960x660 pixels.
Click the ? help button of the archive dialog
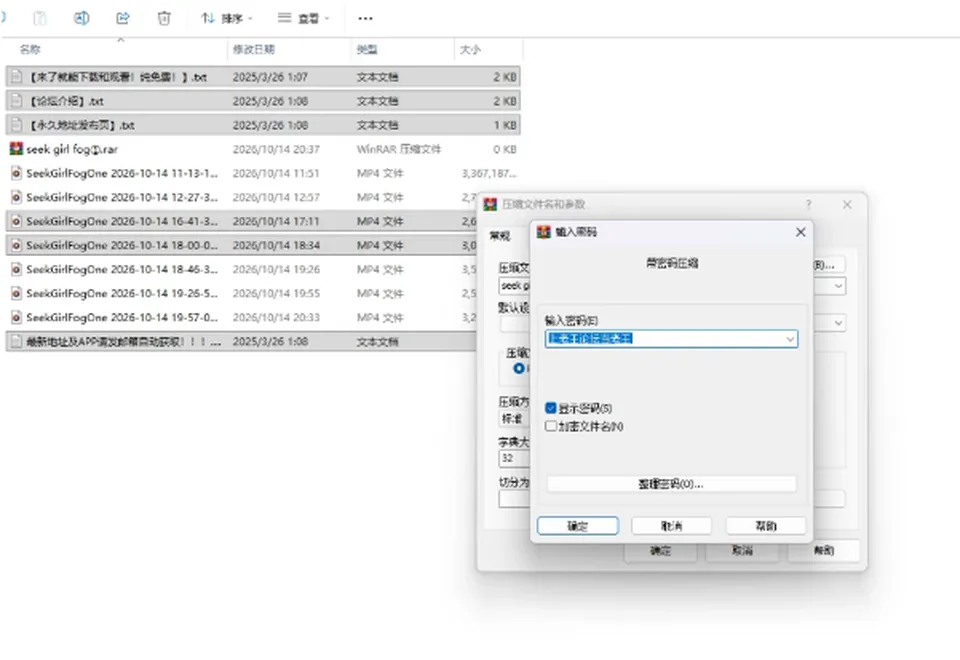tap(809, 204)
